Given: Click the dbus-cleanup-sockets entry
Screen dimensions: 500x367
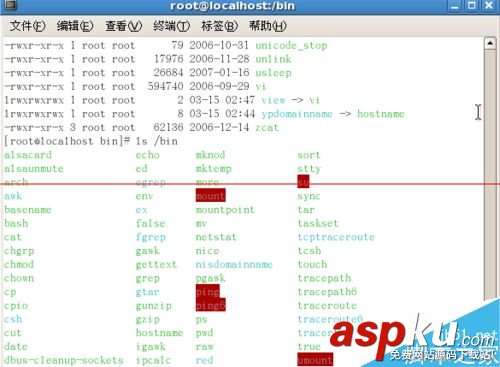Looking at the screenshot, I should pos(64,360).
